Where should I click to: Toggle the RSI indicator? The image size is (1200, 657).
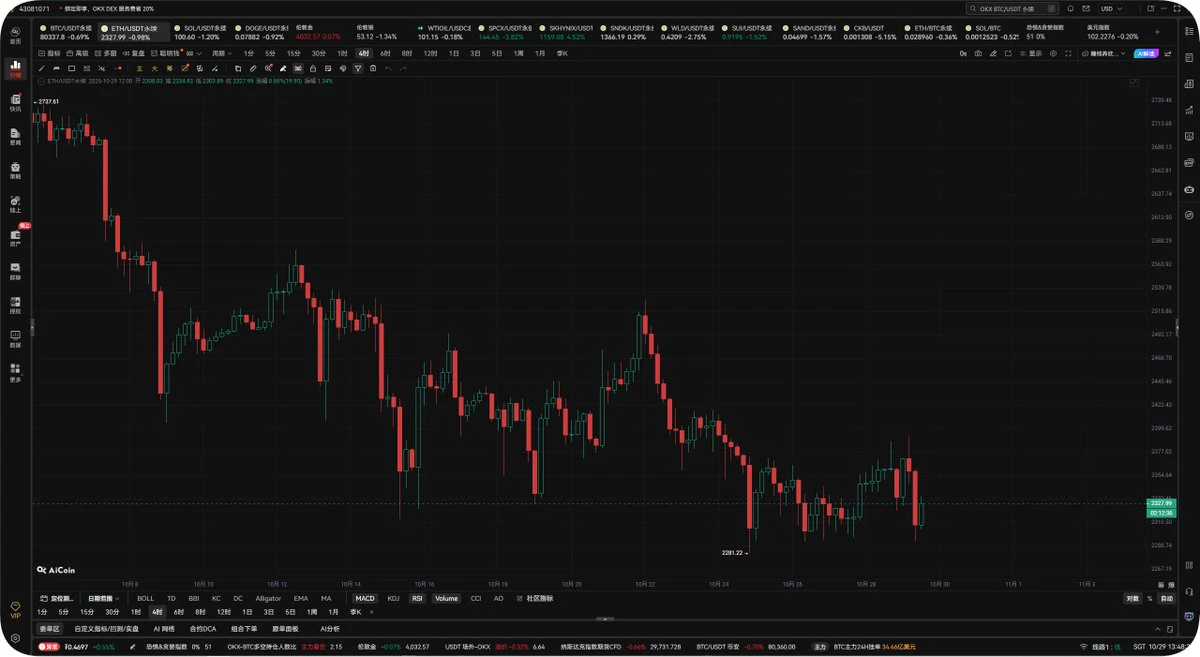coord(418,598)
